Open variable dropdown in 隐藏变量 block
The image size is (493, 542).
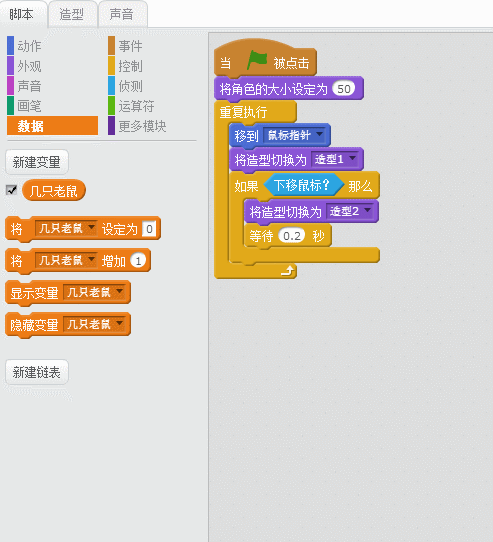coord(94,324)
